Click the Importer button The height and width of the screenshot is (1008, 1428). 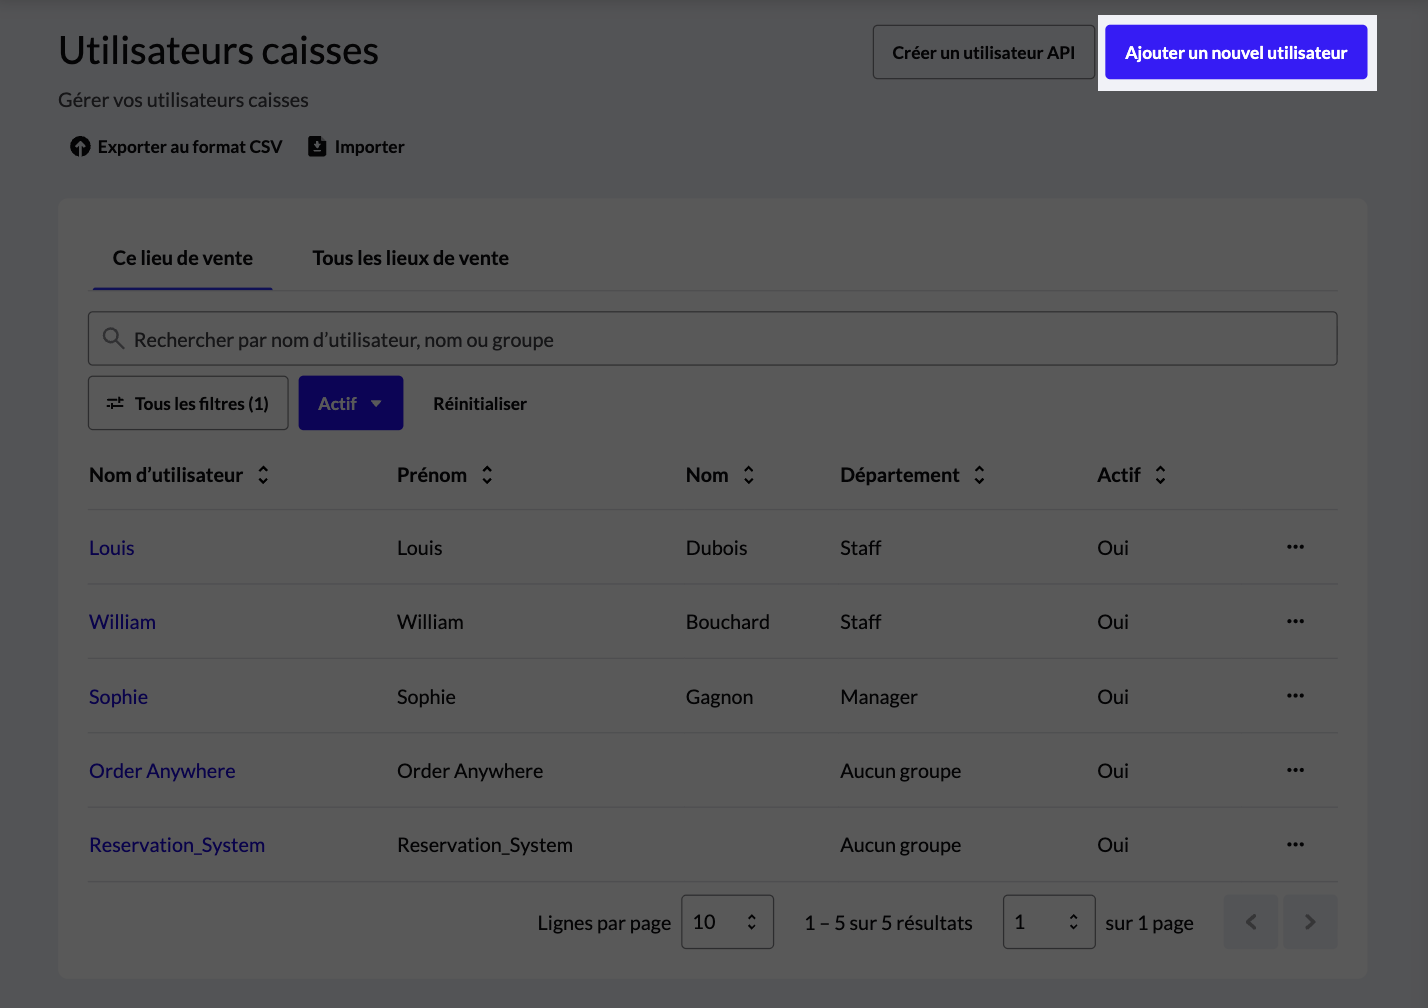pyautogui.click(x=356, y=147)
